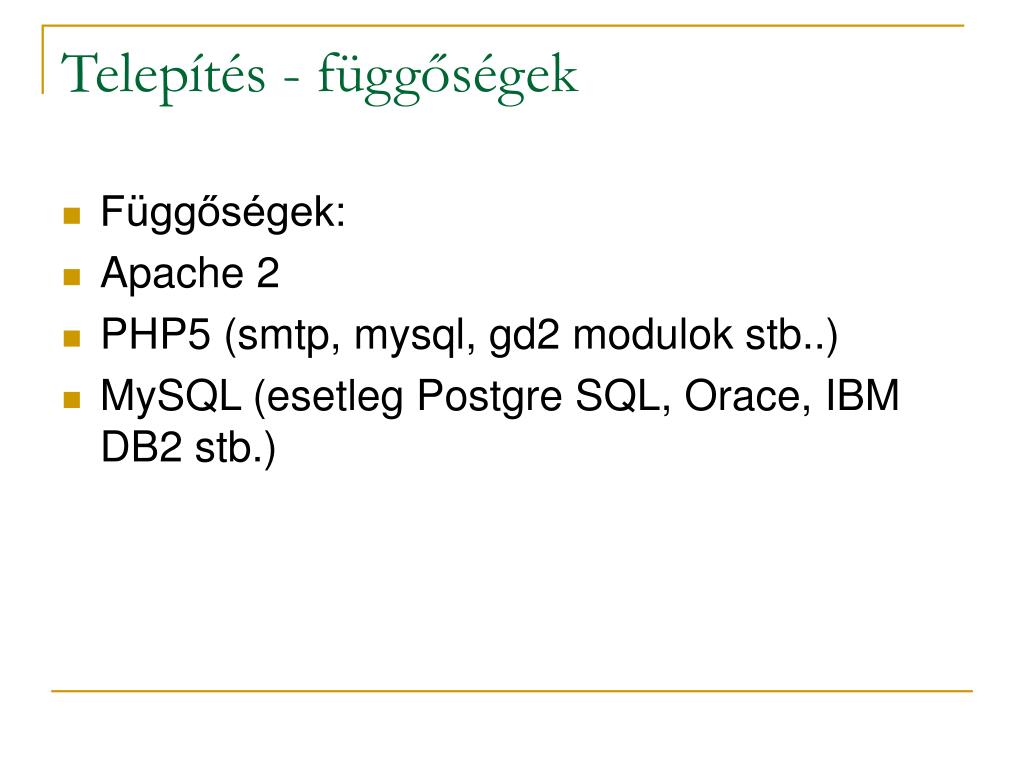Select the word gd2 in PHP5 line
Image resolution: width=1024 pixels, height=768 pixels.
coord(524,336)
